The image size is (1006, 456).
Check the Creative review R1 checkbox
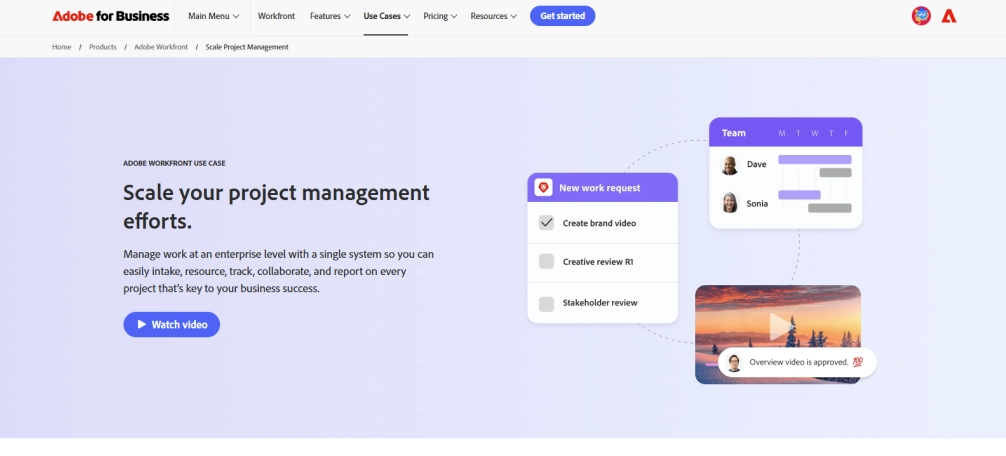(x=546, y=262)
